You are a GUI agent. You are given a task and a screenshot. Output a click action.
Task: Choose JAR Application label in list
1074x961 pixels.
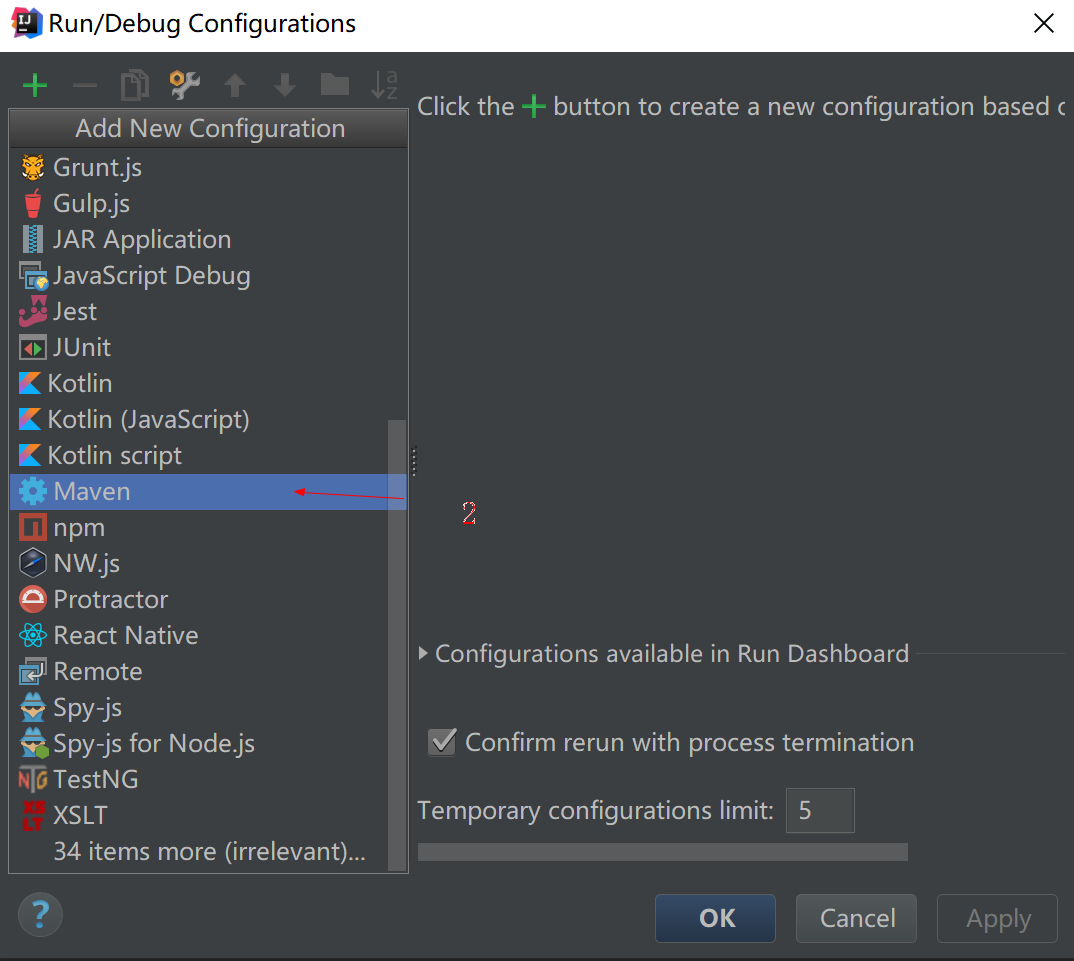click(x=142, y=239)
